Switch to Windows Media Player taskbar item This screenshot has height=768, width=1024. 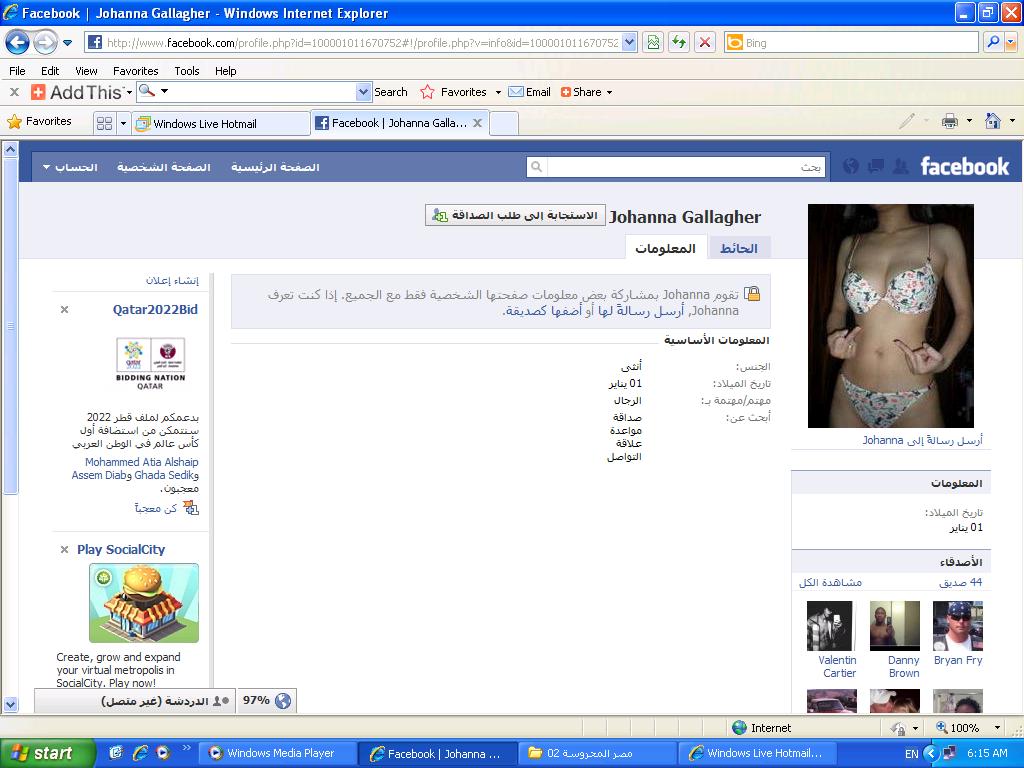coord(278,753)
